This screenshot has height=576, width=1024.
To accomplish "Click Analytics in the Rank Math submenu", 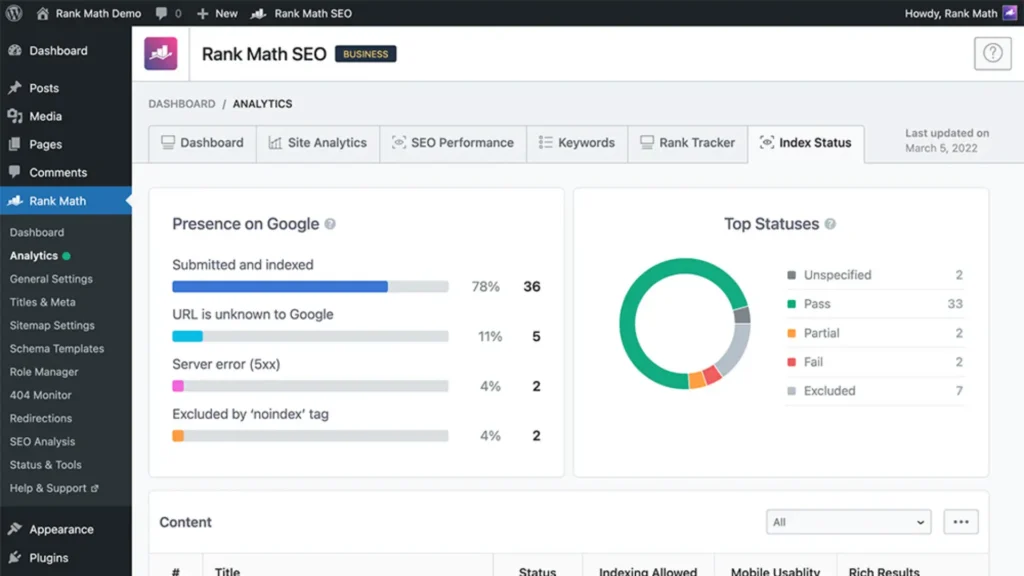I will tap(33, 255).
